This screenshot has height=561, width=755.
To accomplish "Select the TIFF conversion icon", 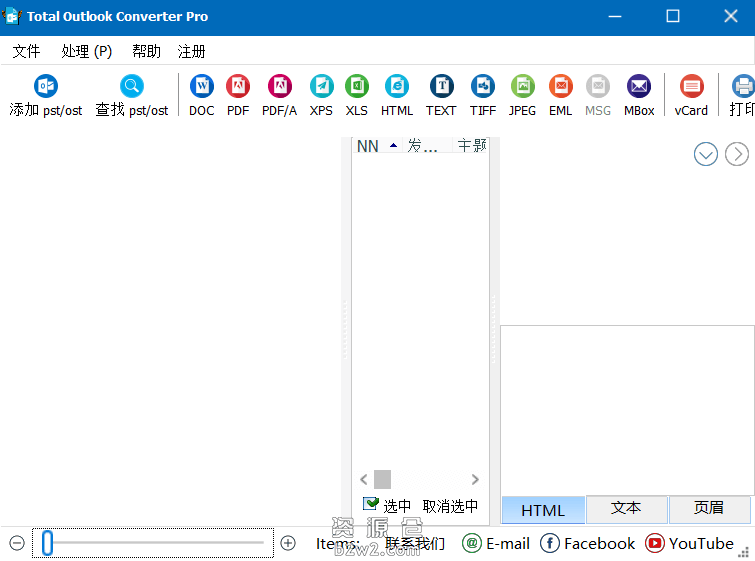I will click(483, 87).
